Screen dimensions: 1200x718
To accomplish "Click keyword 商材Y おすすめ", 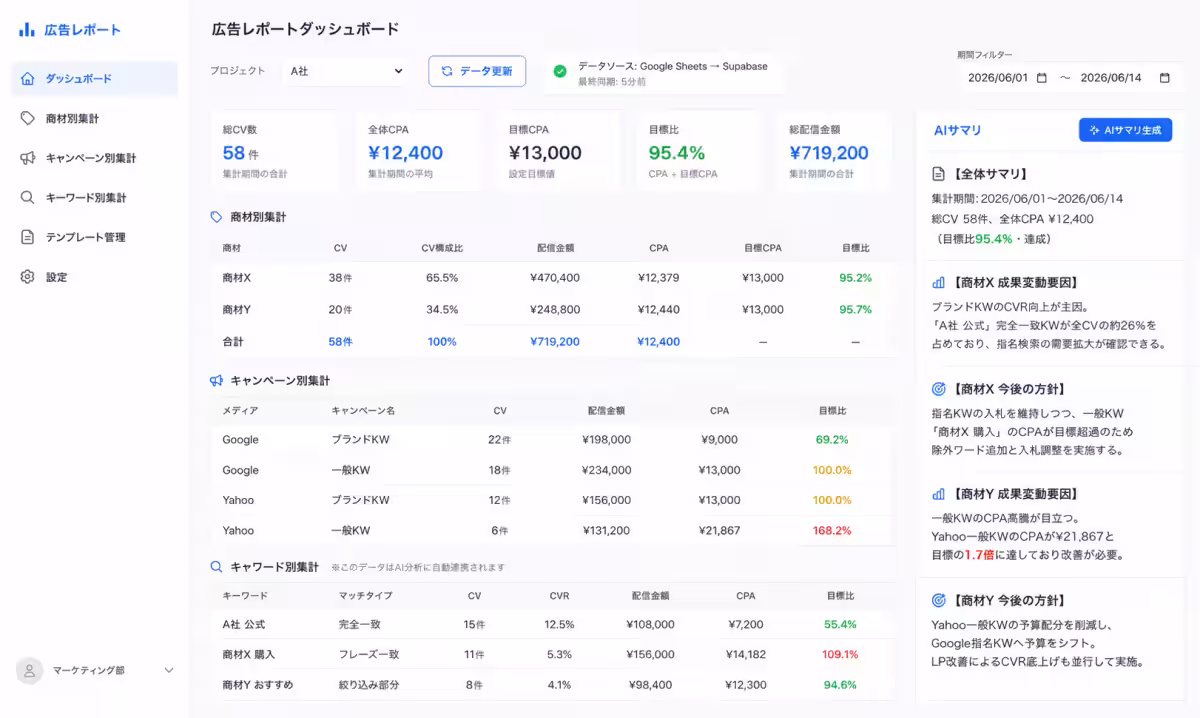I will coord(258,685).
